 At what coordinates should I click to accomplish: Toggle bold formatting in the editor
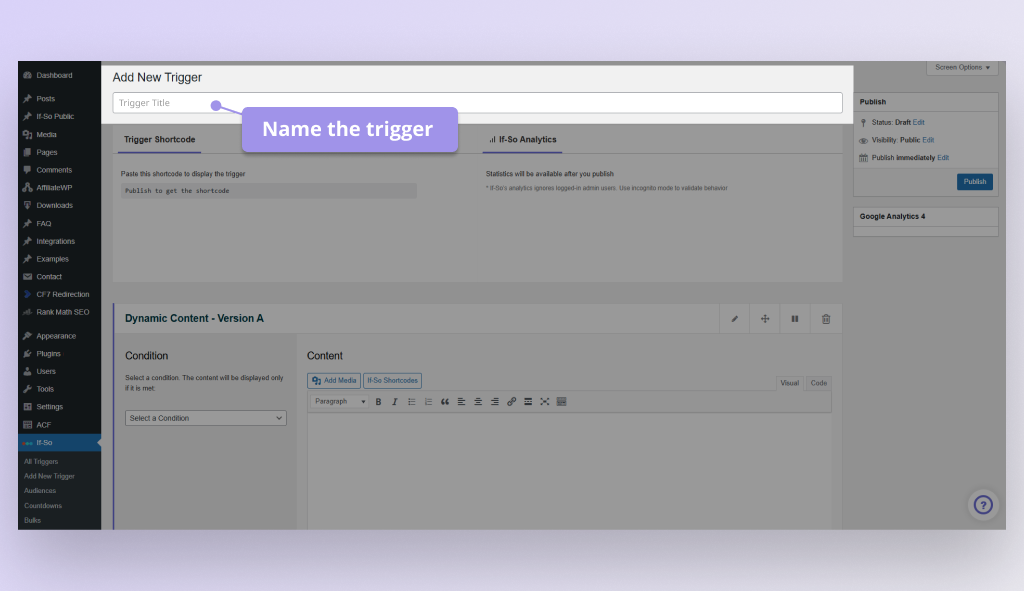(378, 402)
